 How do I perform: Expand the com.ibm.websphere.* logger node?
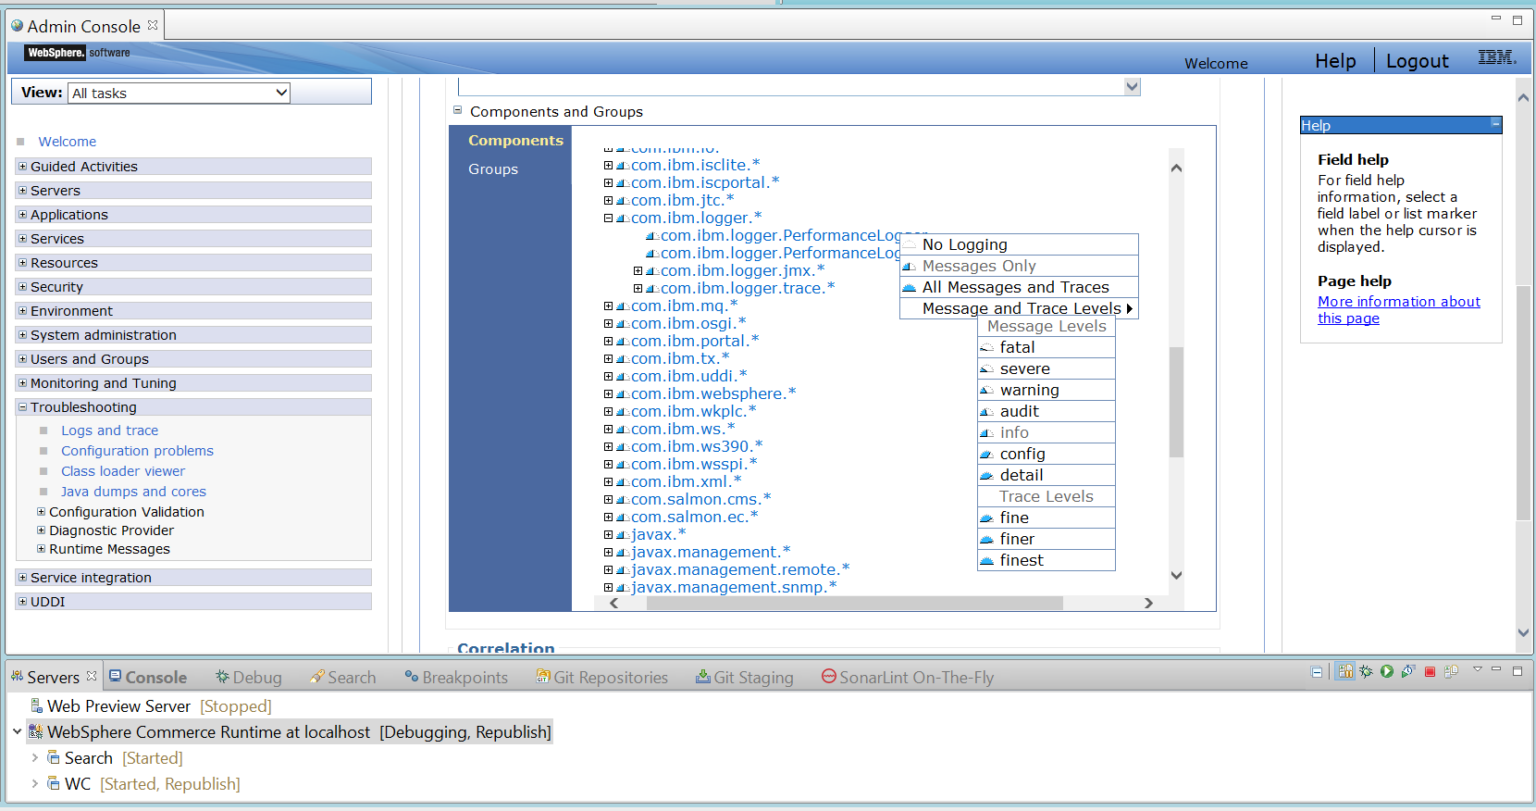(608, 393)
